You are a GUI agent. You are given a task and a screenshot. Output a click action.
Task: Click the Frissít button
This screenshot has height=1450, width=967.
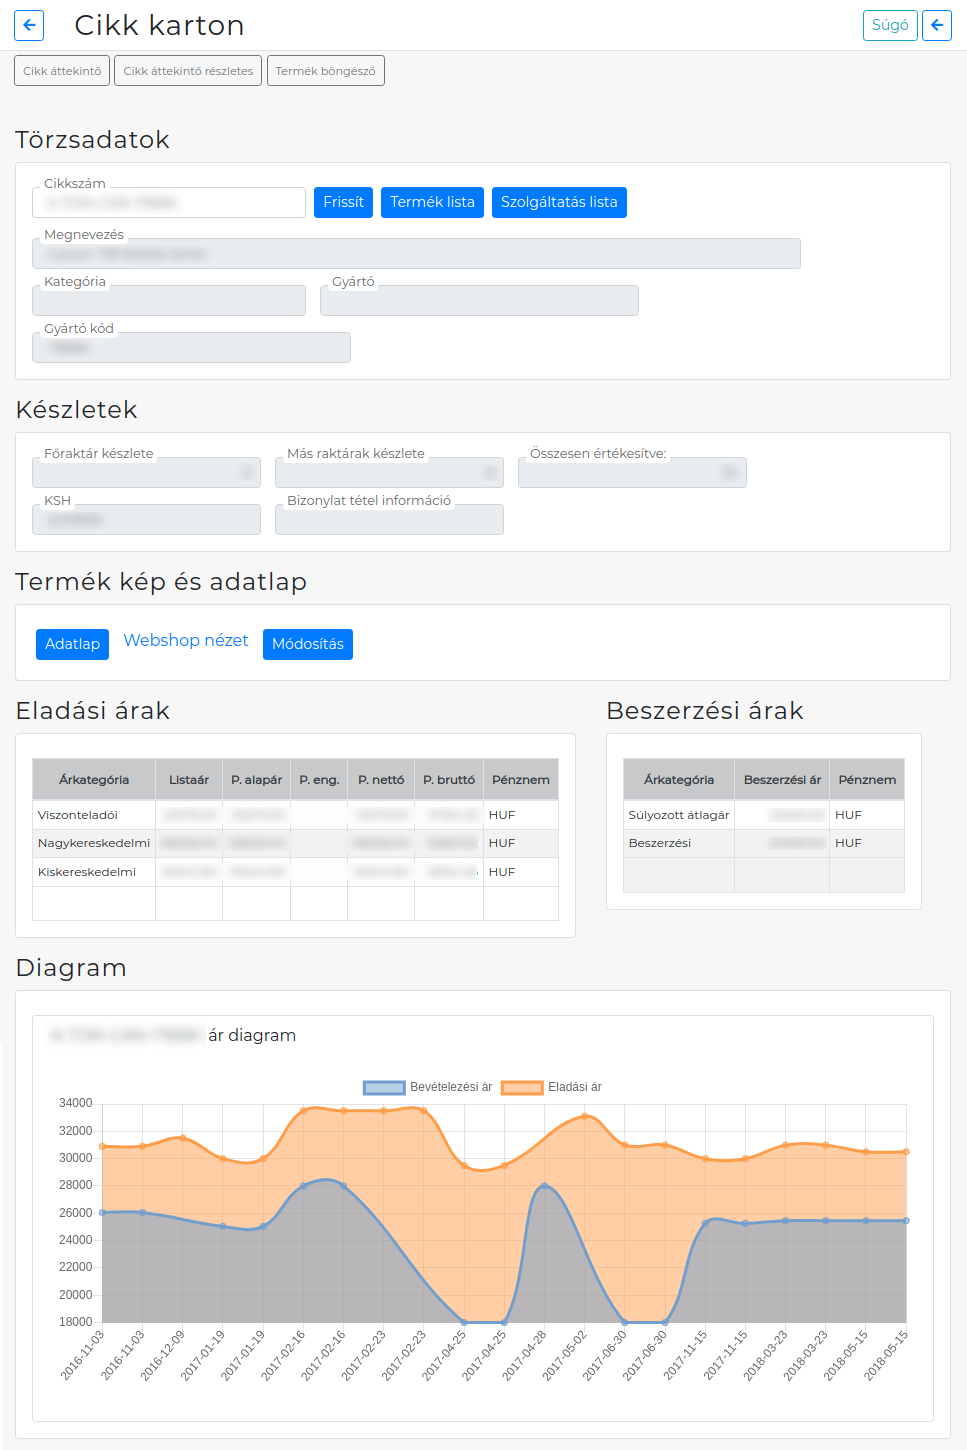click(x=344, y=202)
